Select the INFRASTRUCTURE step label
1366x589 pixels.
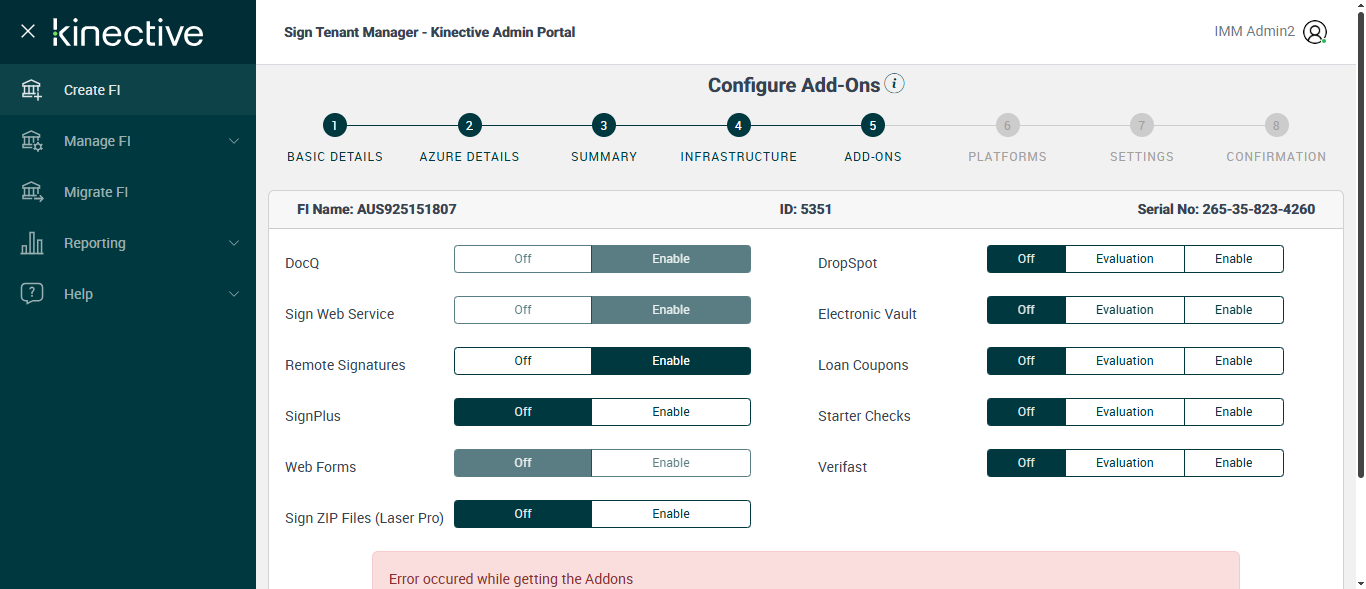point(739,157)
